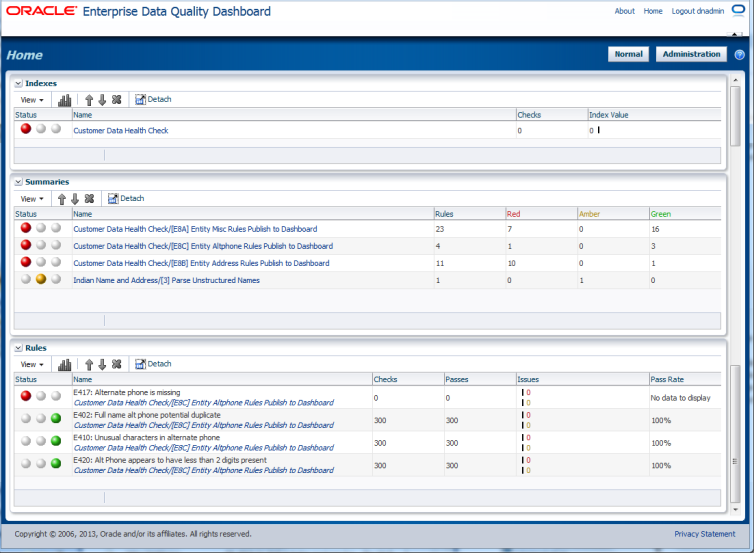Collapse the Indexes panel
This screenshot has height=553, width=754.
coord(18,84)
